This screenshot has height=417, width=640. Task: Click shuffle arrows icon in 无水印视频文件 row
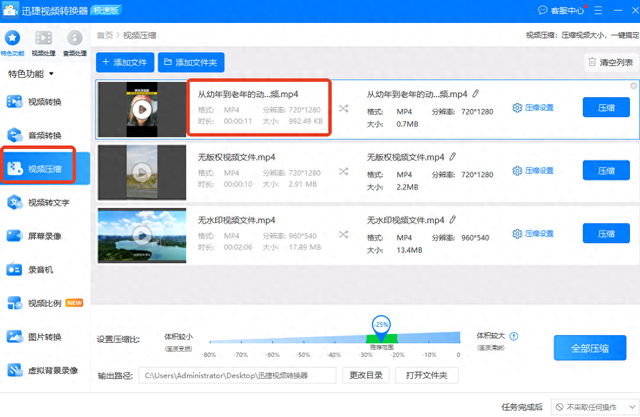pyautogui.click(x=344, y=235)
